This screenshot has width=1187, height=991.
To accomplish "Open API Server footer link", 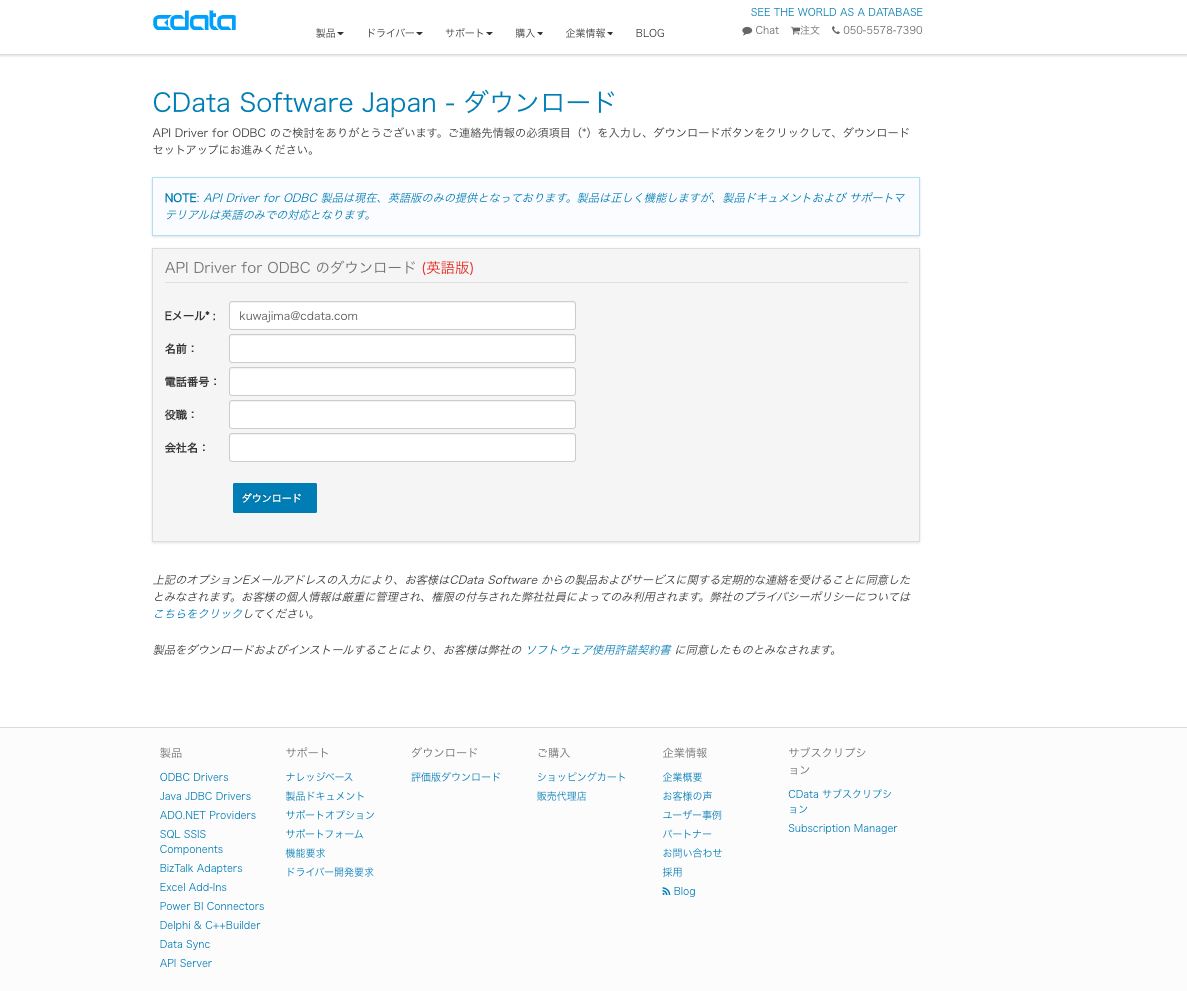I will (185, 963).
